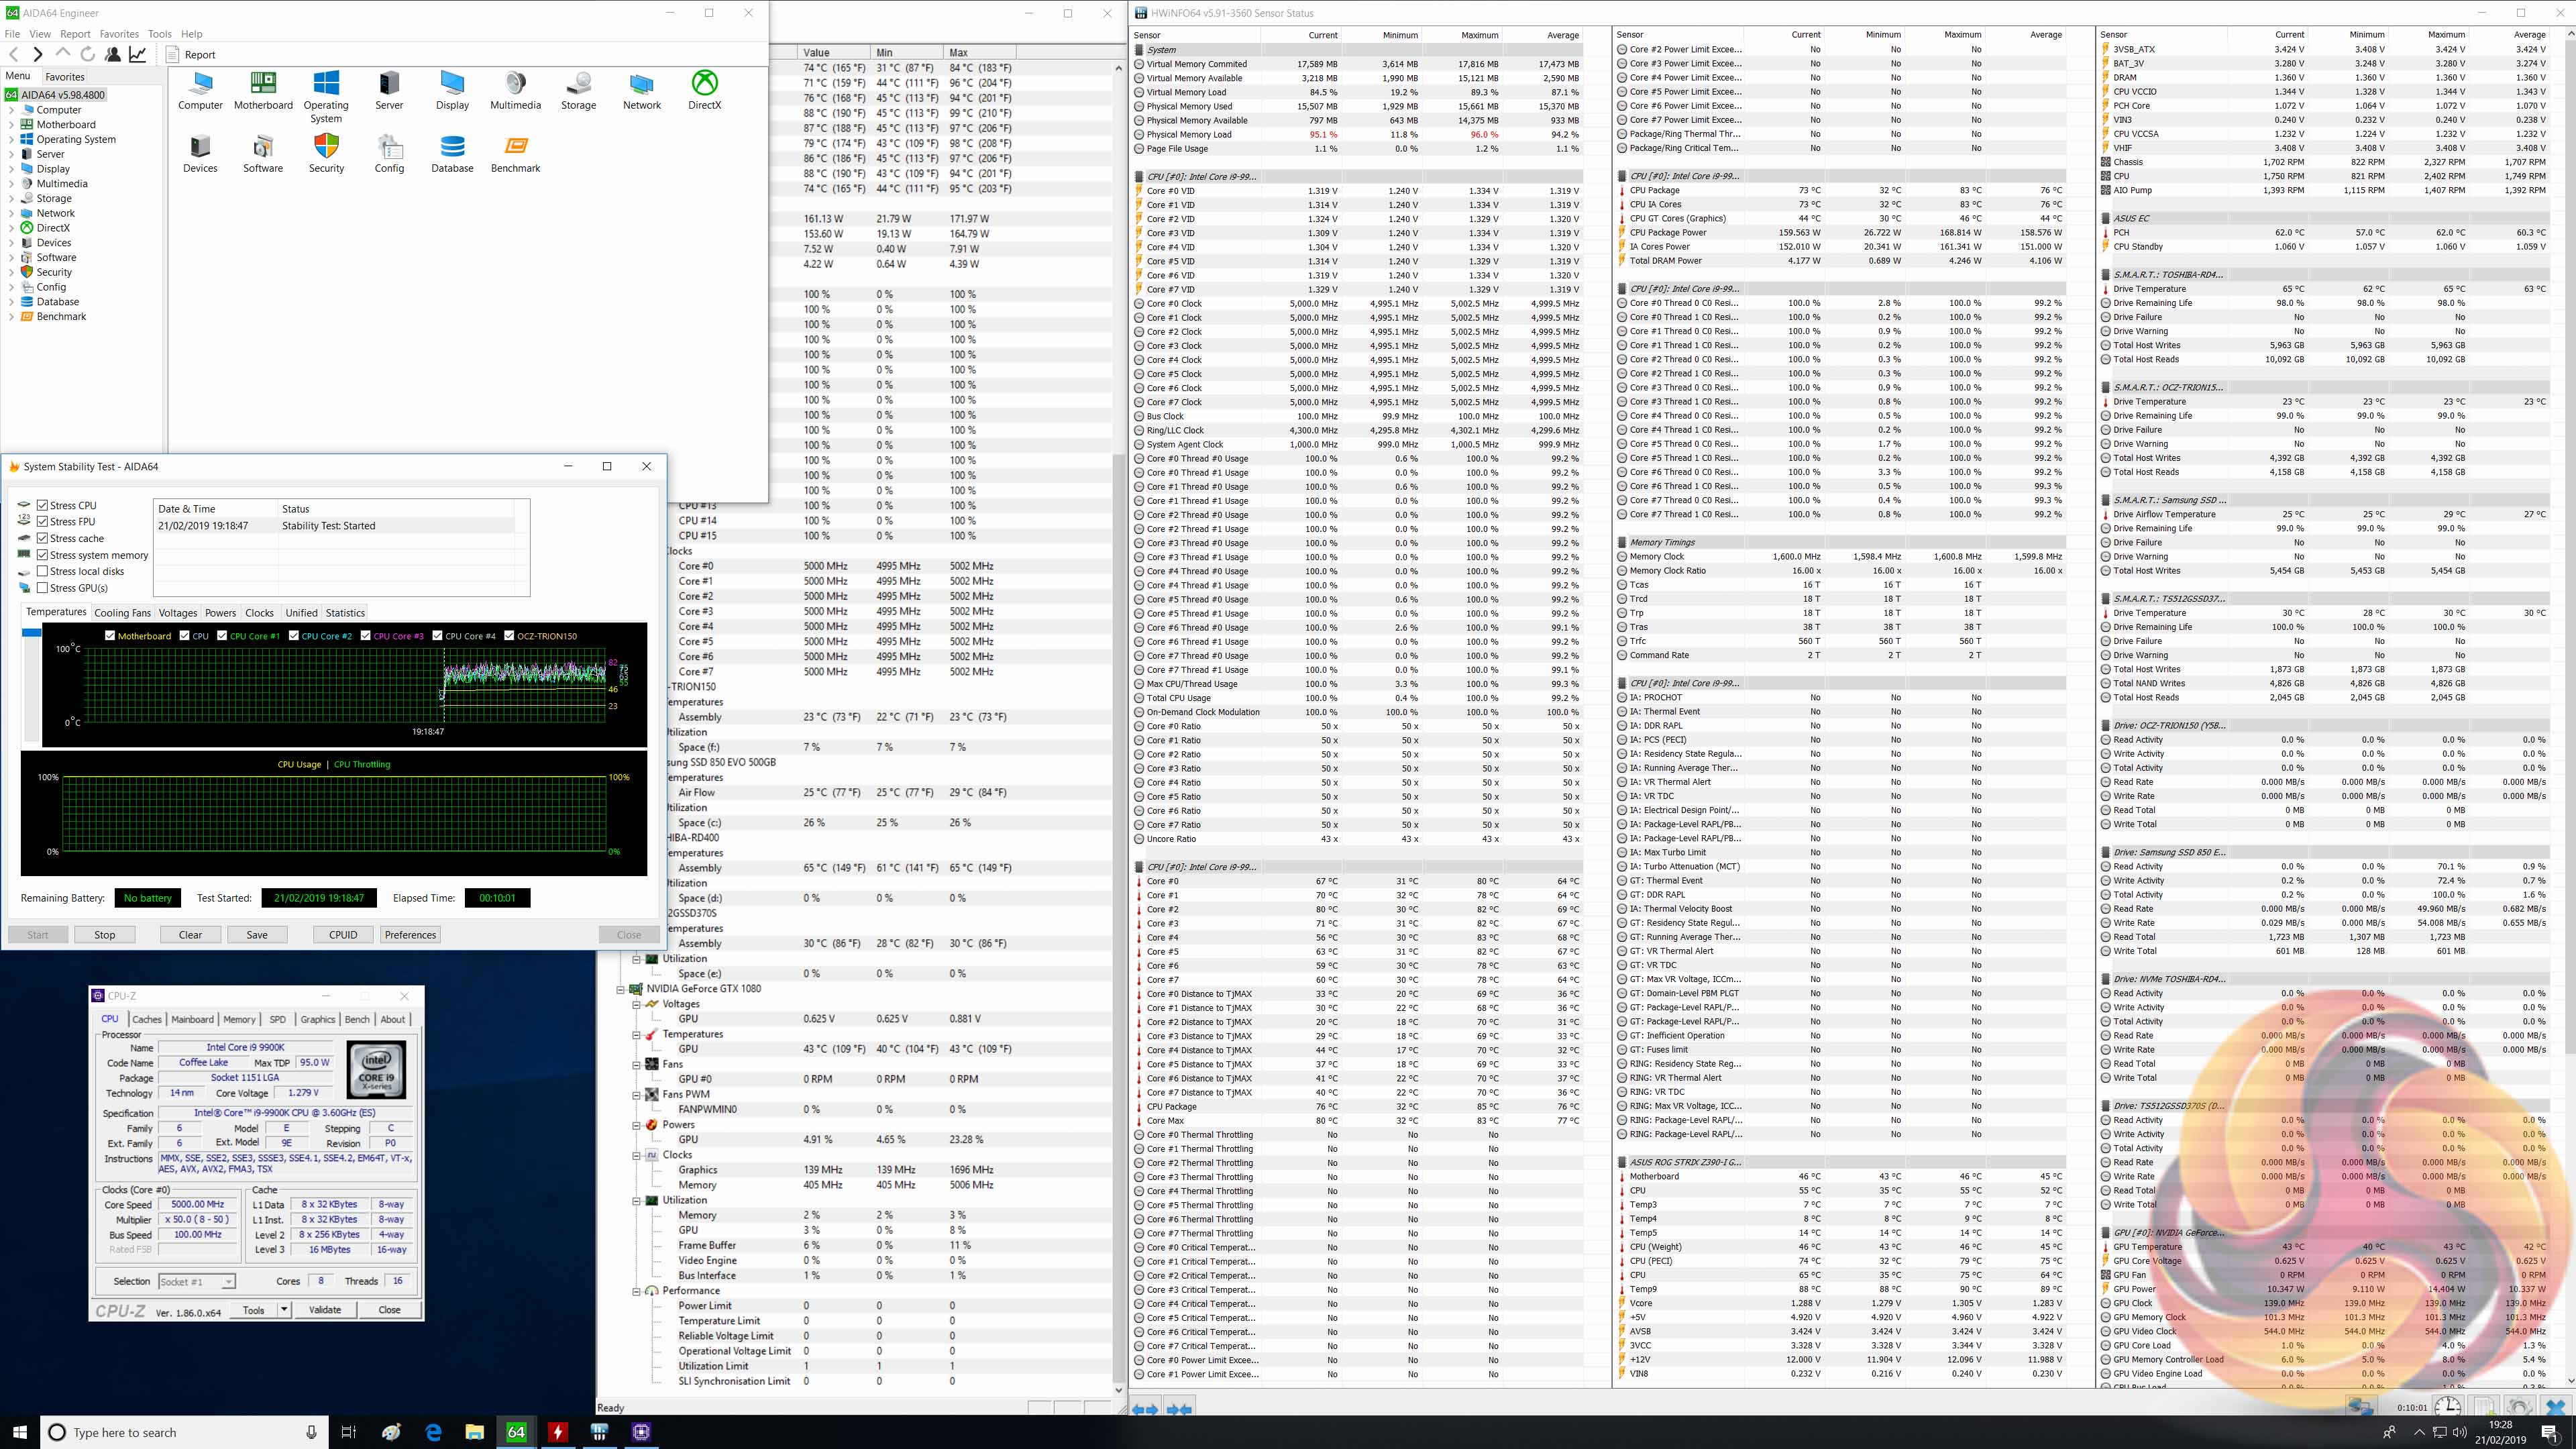The height and width of the screenshot is (1449, 2576).
Task: Toggle Stress GPU(s) checkbox
Action: tap(42, 588)
